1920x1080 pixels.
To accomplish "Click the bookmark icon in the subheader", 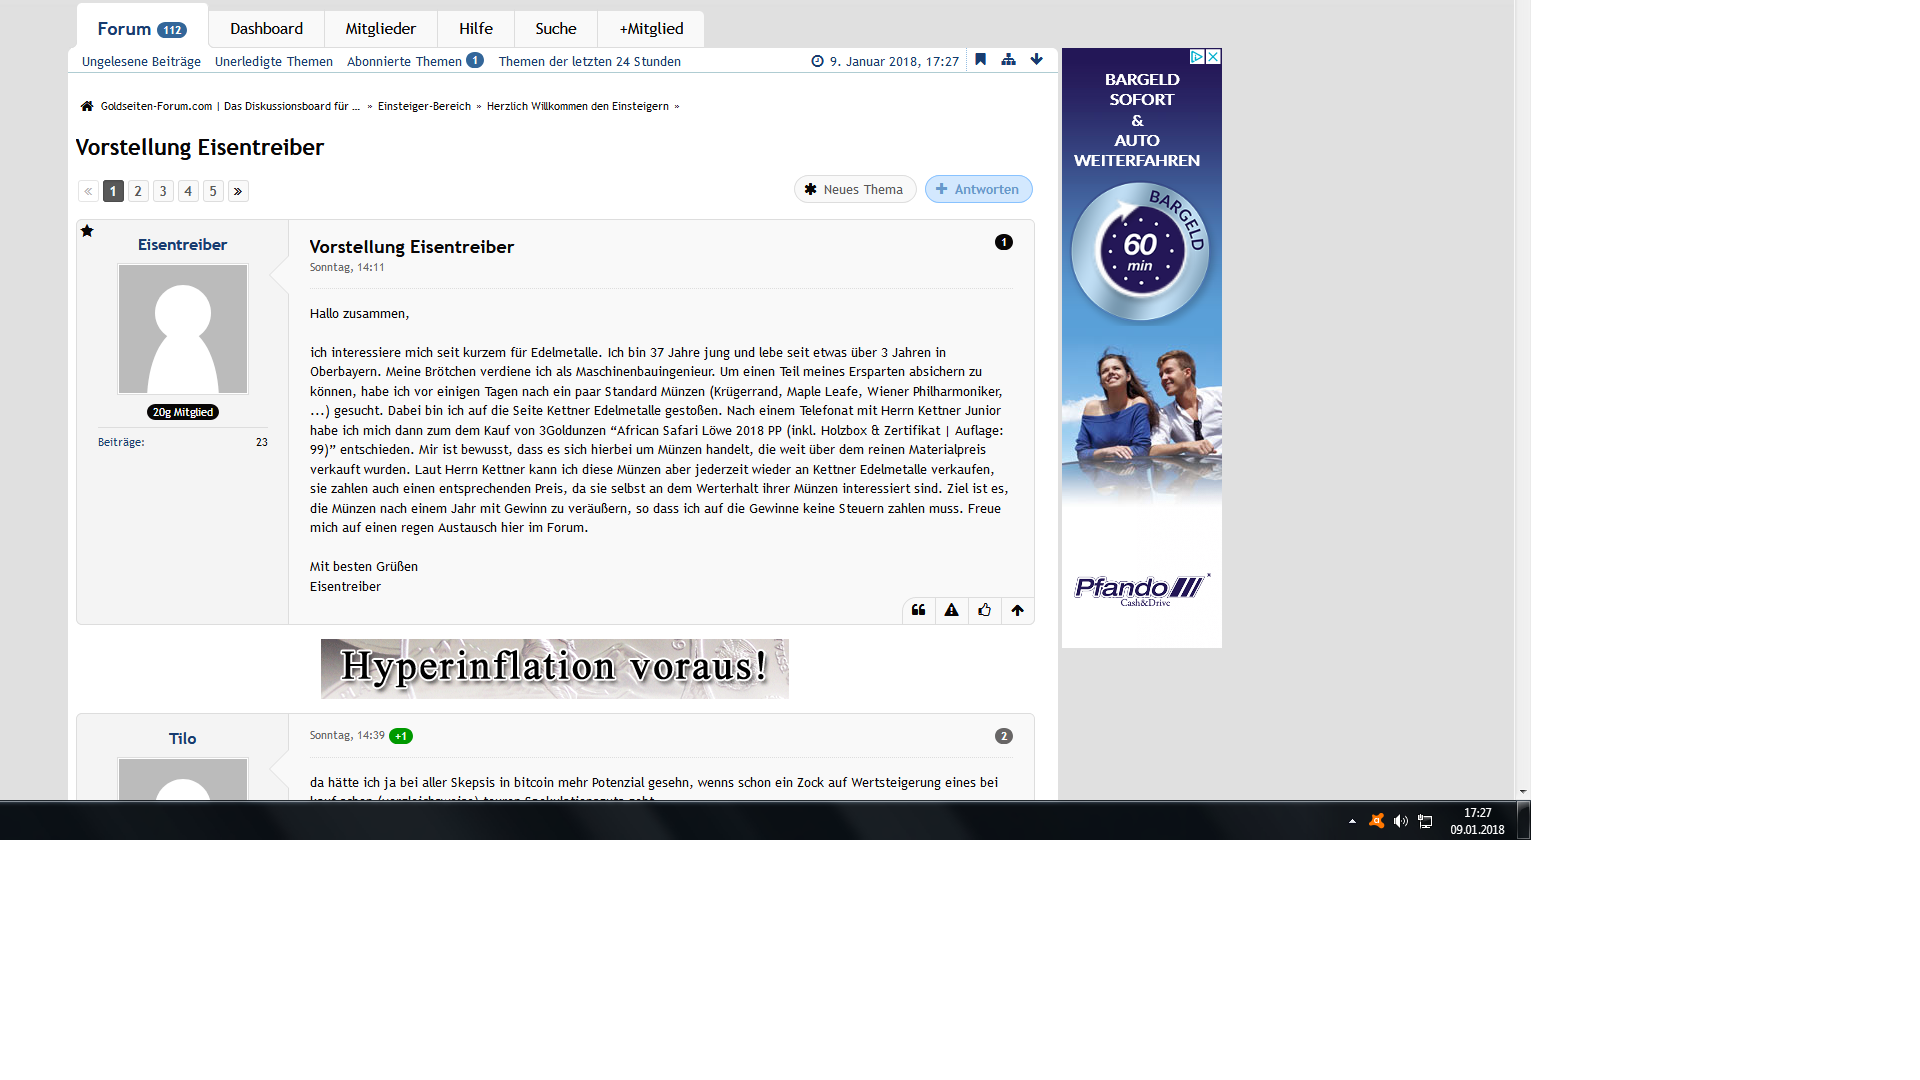I will coord(980,60).
